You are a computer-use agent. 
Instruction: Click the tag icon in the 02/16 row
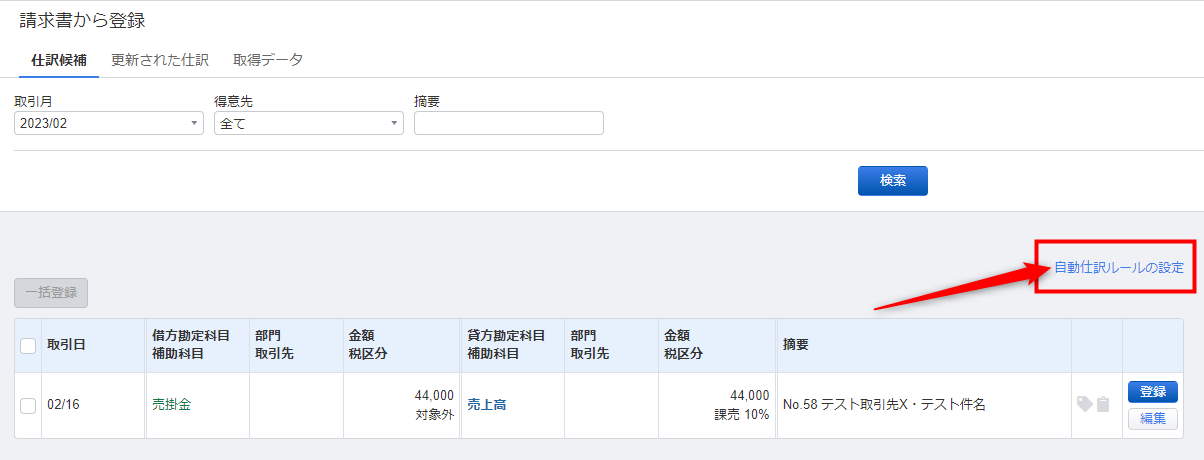click(x=1084, y=404)
